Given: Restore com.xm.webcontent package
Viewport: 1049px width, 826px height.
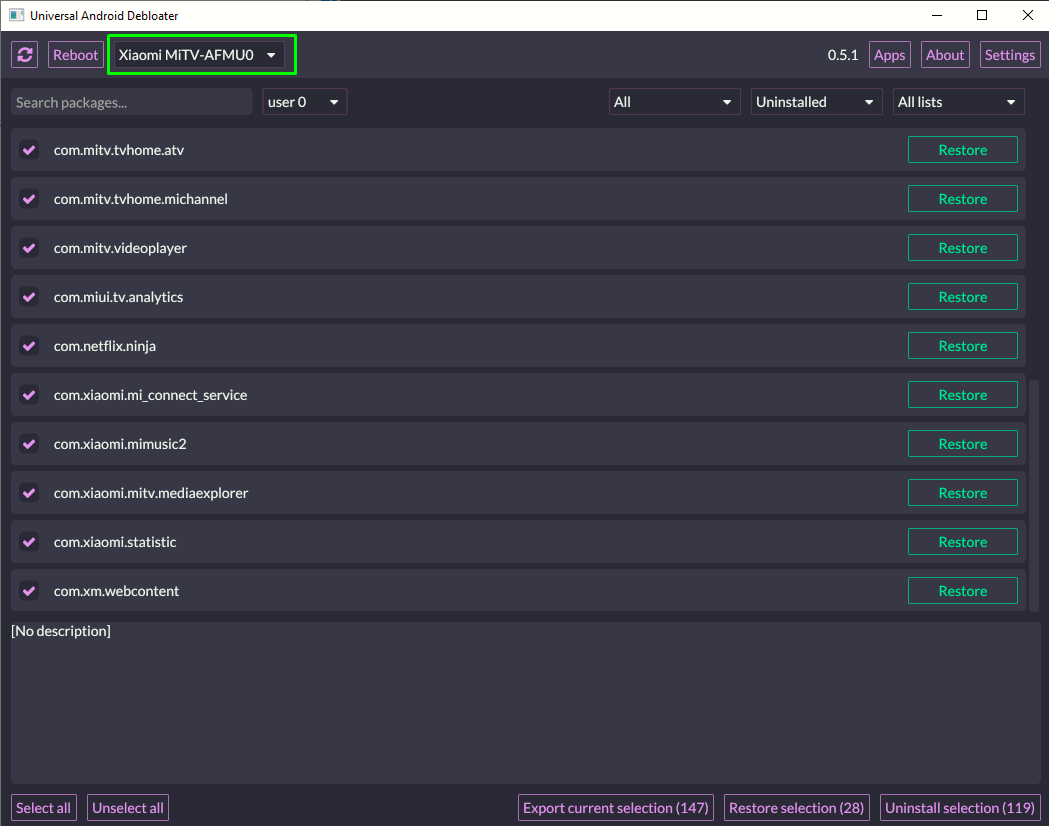Looking at the screenshot, I should coord(963,591).
